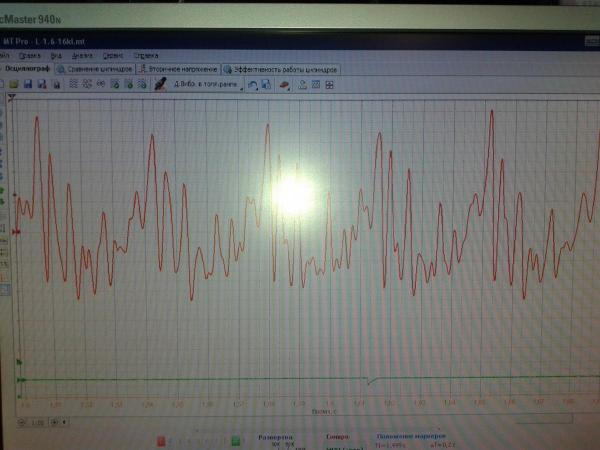Click the spark plug script icon
The image size is (600, 450).
[160, 84]
